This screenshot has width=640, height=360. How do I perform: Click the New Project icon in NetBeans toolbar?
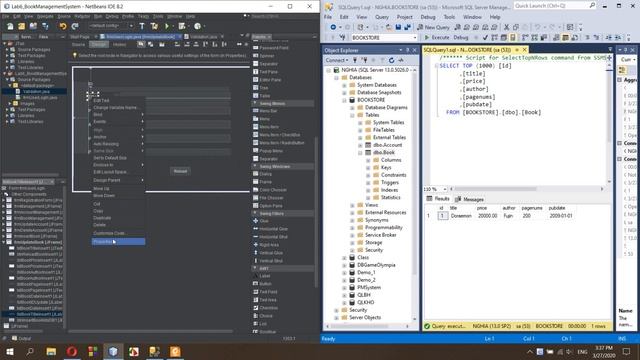point(21,26)
